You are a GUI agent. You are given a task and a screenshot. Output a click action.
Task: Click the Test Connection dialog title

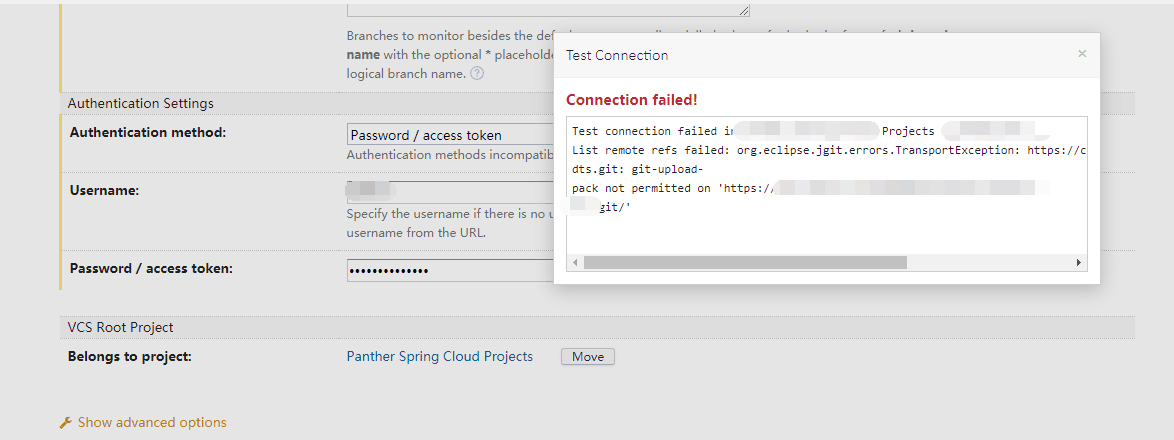pyautogui.click(x=617, y=55)
